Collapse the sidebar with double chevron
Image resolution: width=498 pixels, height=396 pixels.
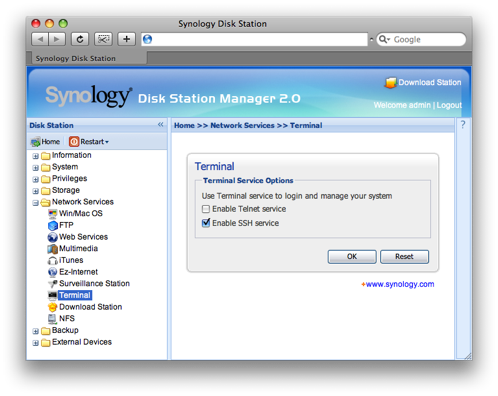[x=160, y=125]
